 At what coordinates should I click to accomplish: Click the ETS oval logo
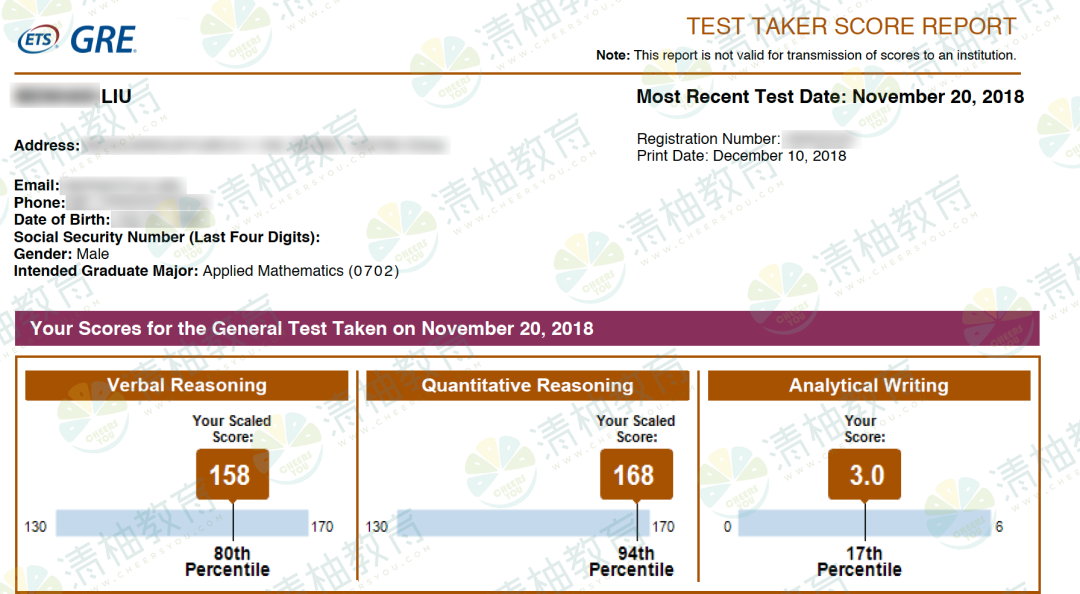39,39
